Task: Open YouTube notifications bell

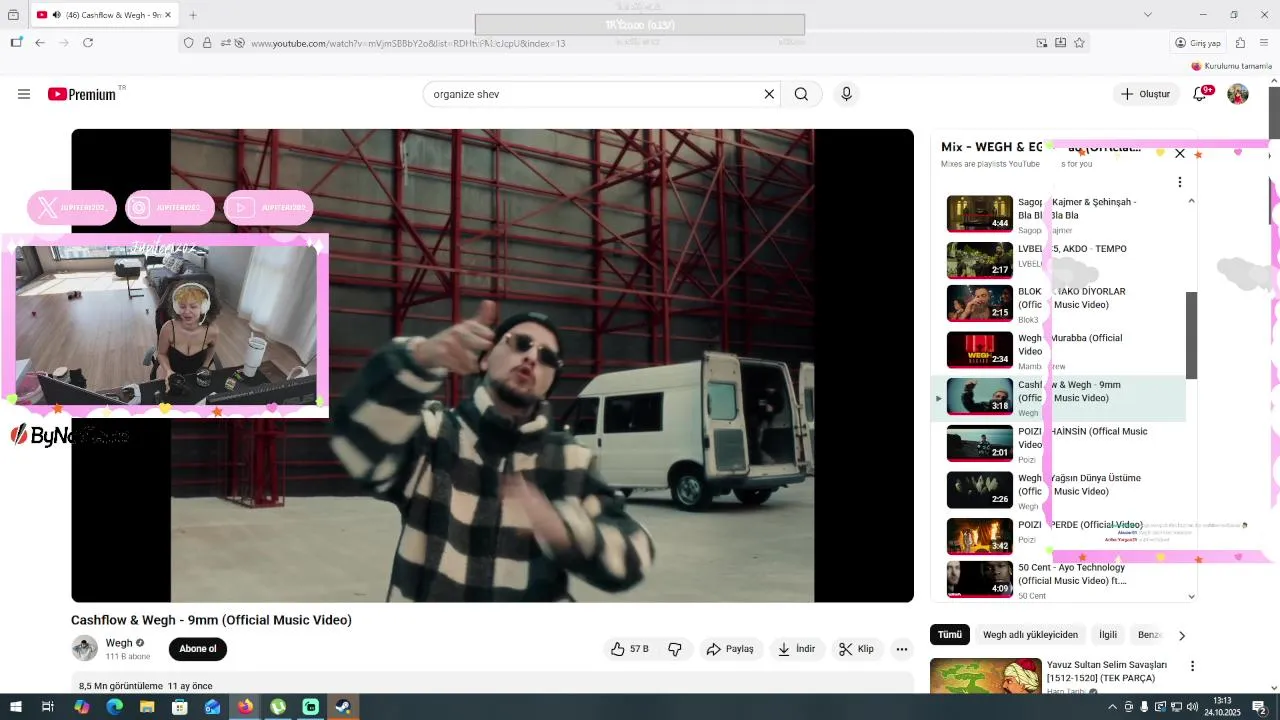Action: pyautogui.click(x=1200, y=94)
